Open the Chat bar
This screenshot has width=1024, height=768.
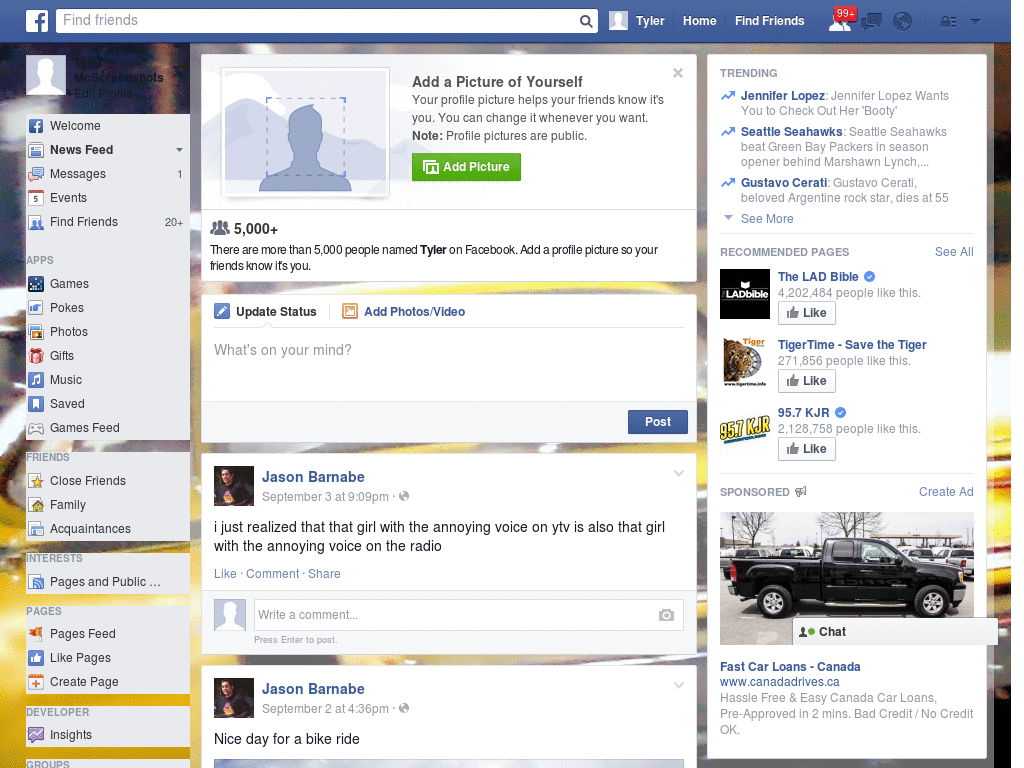(895, 632)
